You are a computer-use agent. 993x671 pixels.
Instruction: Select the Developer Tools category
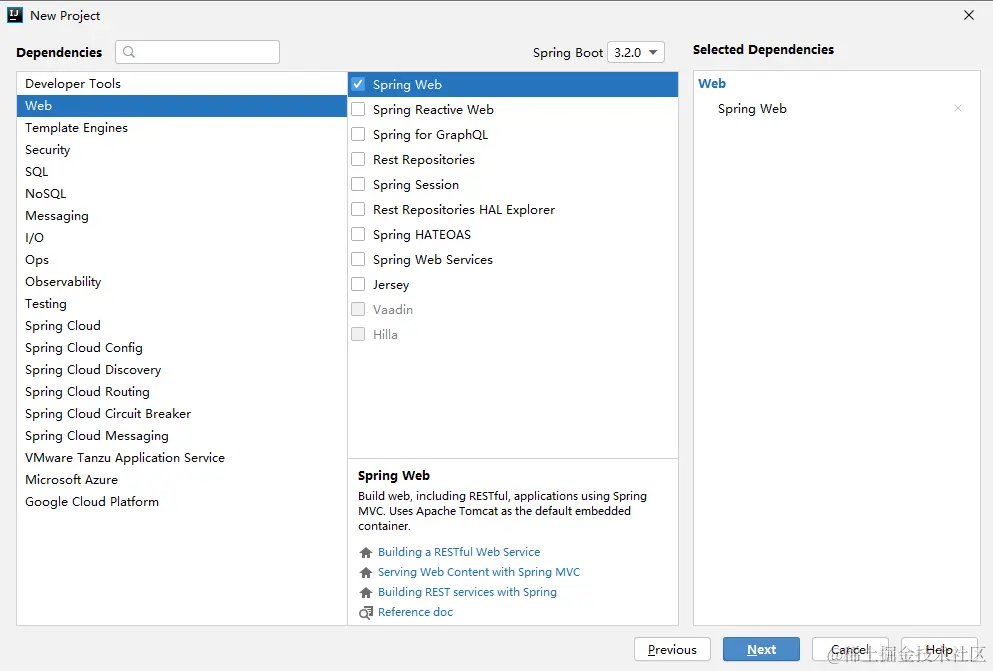(182, 84)
